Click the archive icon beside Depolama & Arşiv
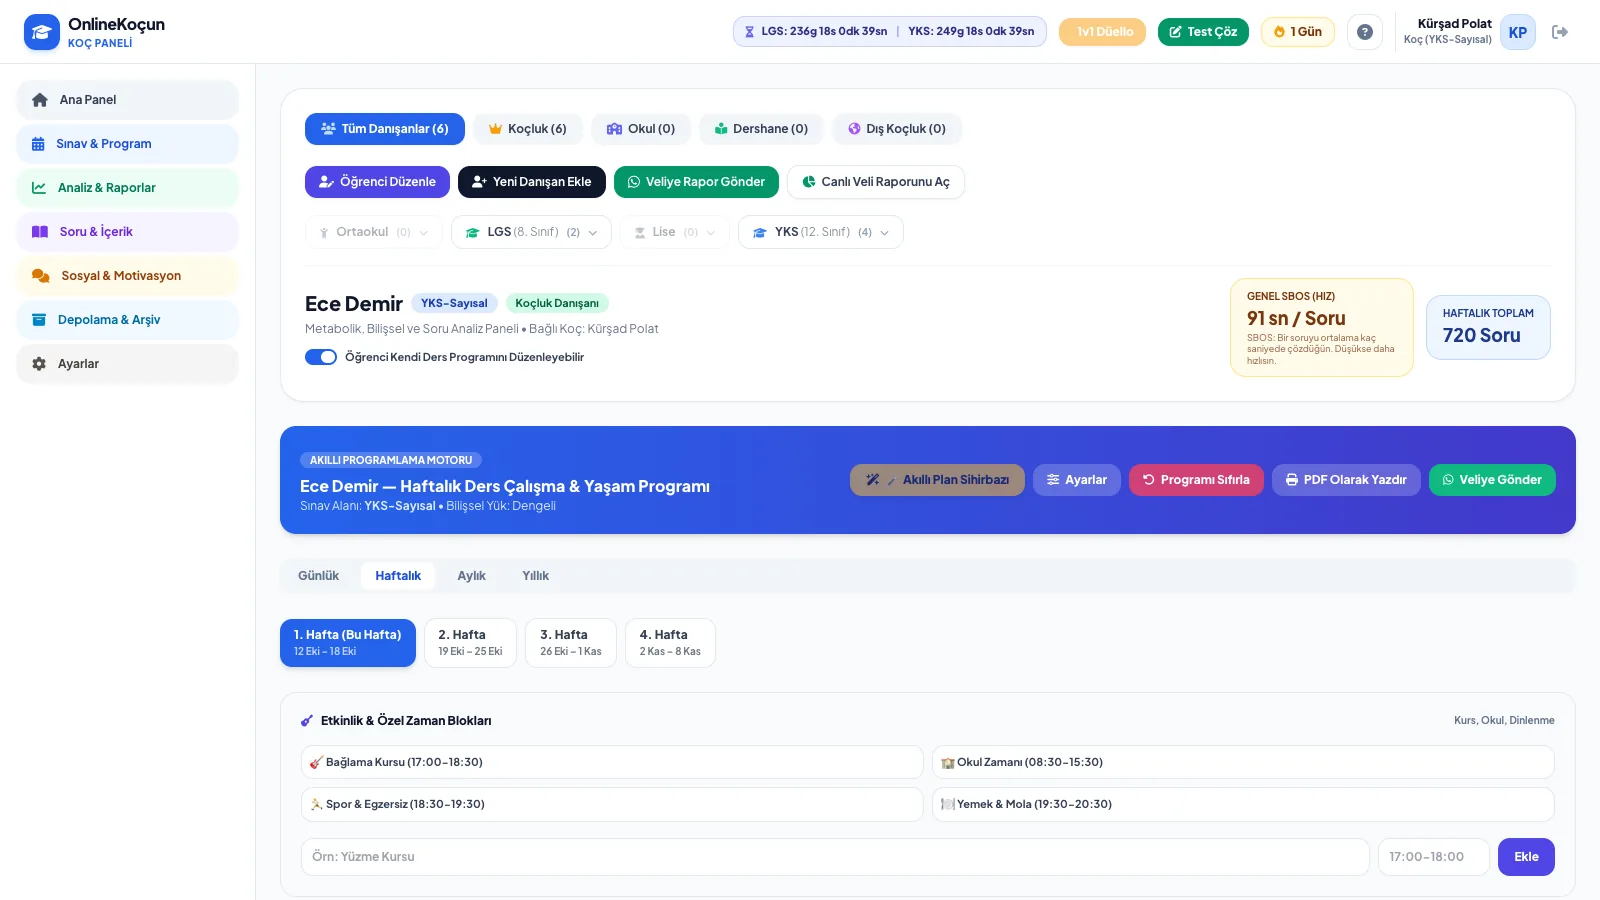Image resolution: width=1600 pixels, height=900 pixels. (x=39, y=320)
